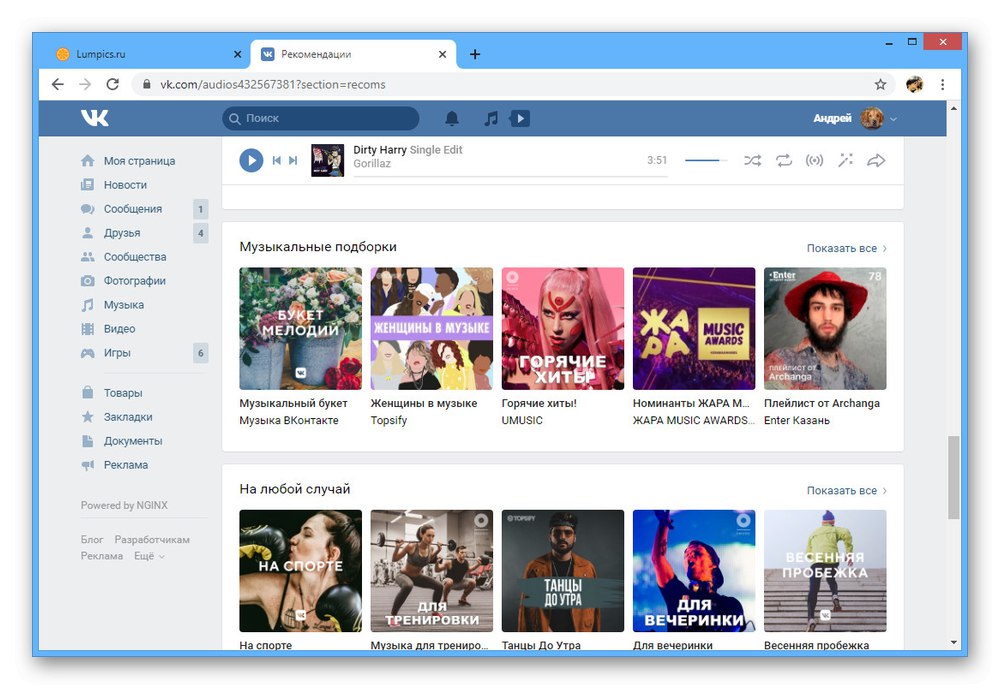Open ЖАРА Music Awards playlist cover
Image resolution: width=1000 pixels, height=689 pixels.
point(694,329)
